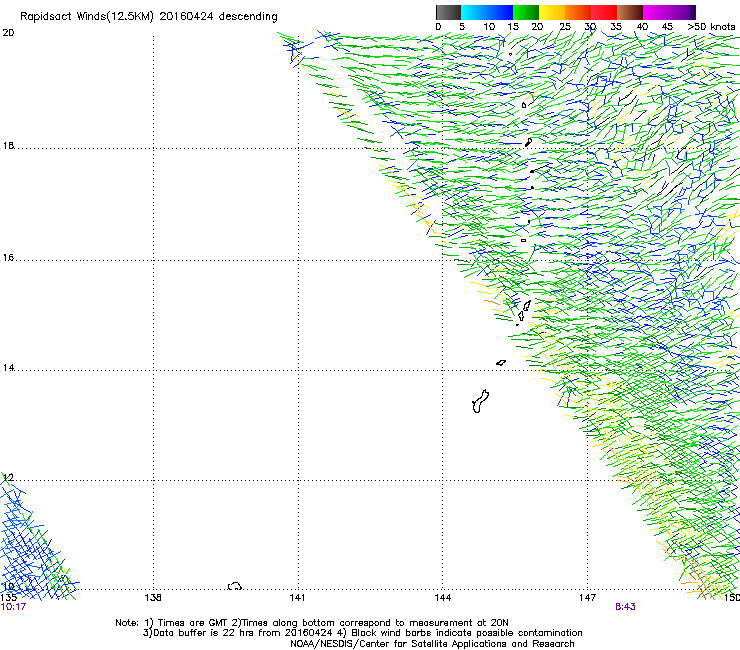Click the latitude axis label "18"
The height and width of the screenshot is (650, 740).
tap(8, 146)
